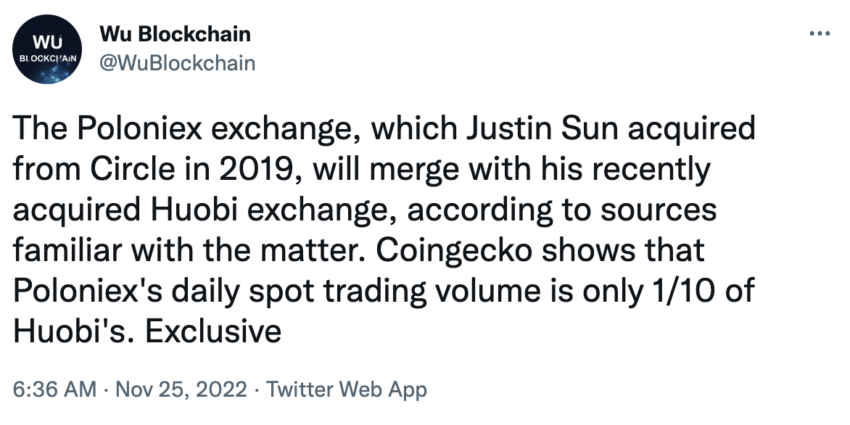Click the @WuBlockchain handle
Viewport: 850px width, 425px height.
tap(178, 63)
